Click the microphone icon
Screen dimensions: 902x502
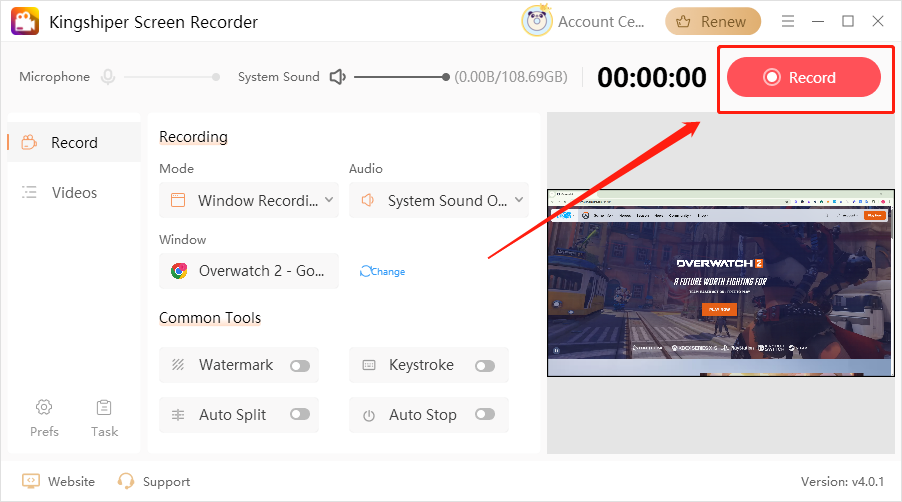pos(108,77)
